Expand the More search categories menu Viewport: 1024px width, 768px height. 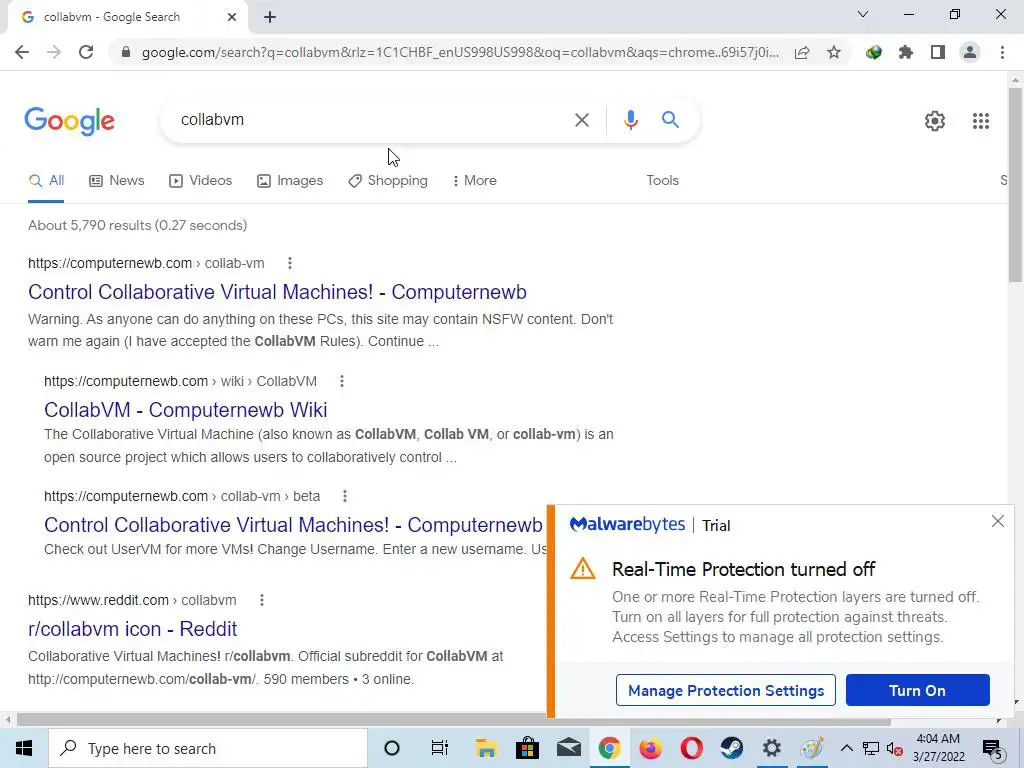pyautogui.click(x=474, y=181)
